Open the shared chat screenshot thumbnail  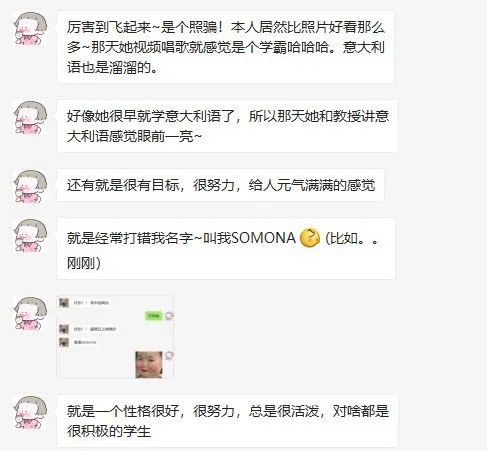(115, 337)
